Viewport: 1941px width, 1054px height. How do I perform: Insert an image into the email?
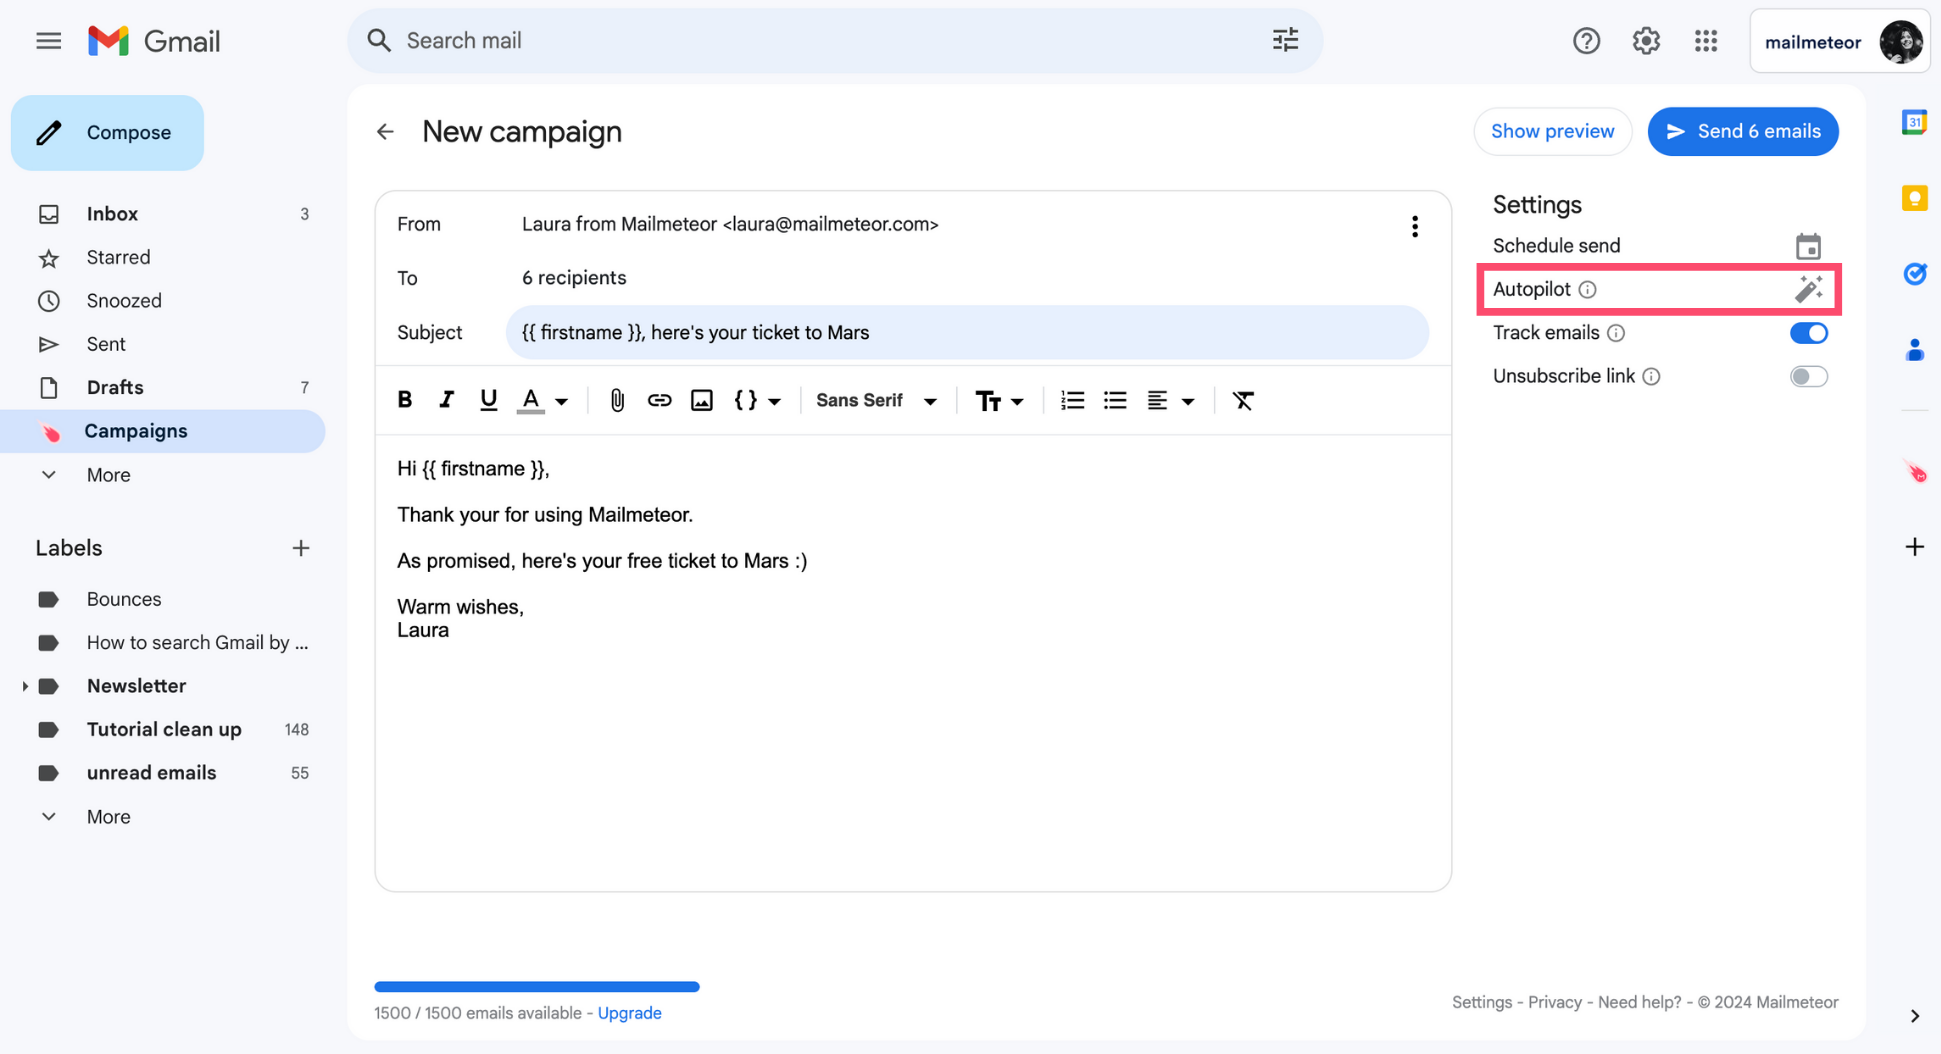point(702,400)
